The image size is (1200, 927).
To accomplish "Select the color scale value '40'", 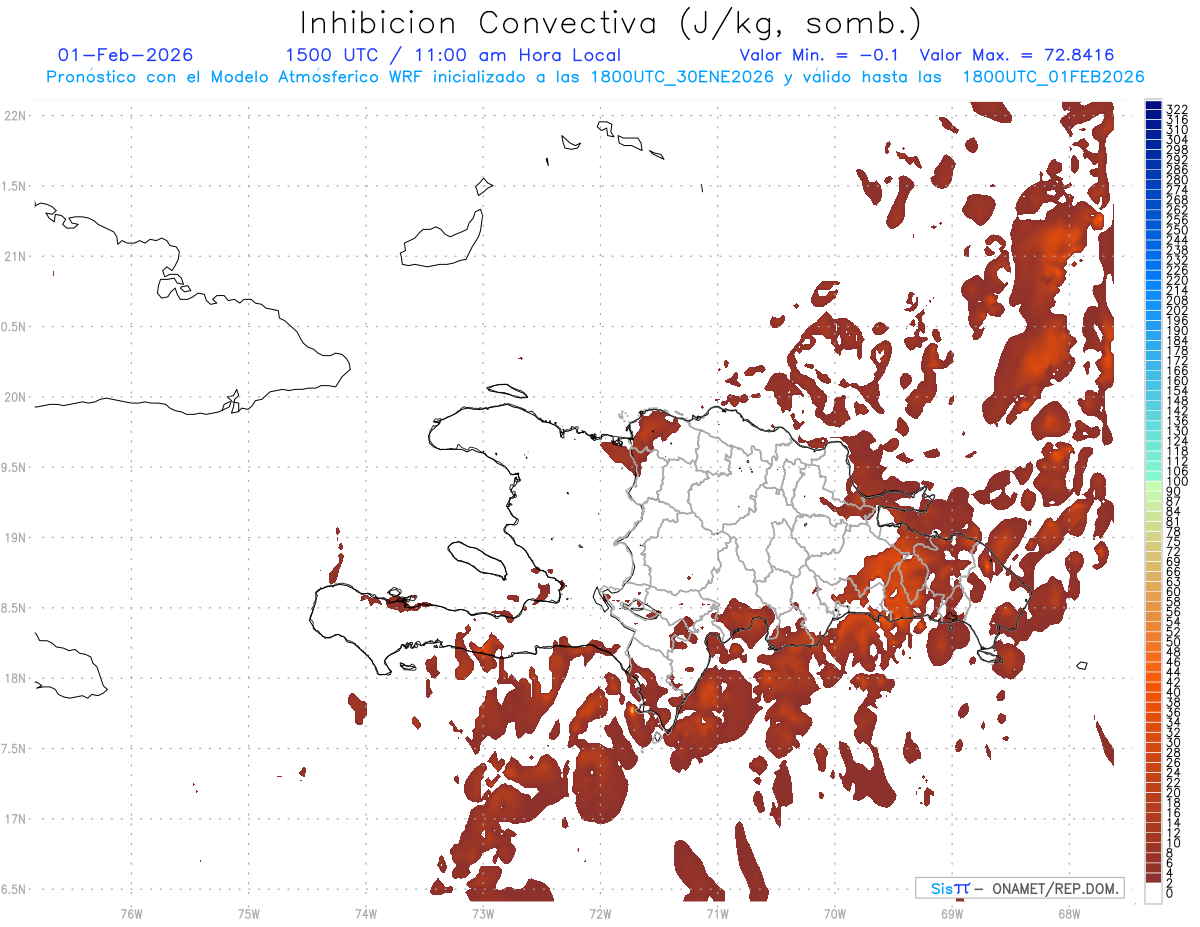I will (1174, 692).
